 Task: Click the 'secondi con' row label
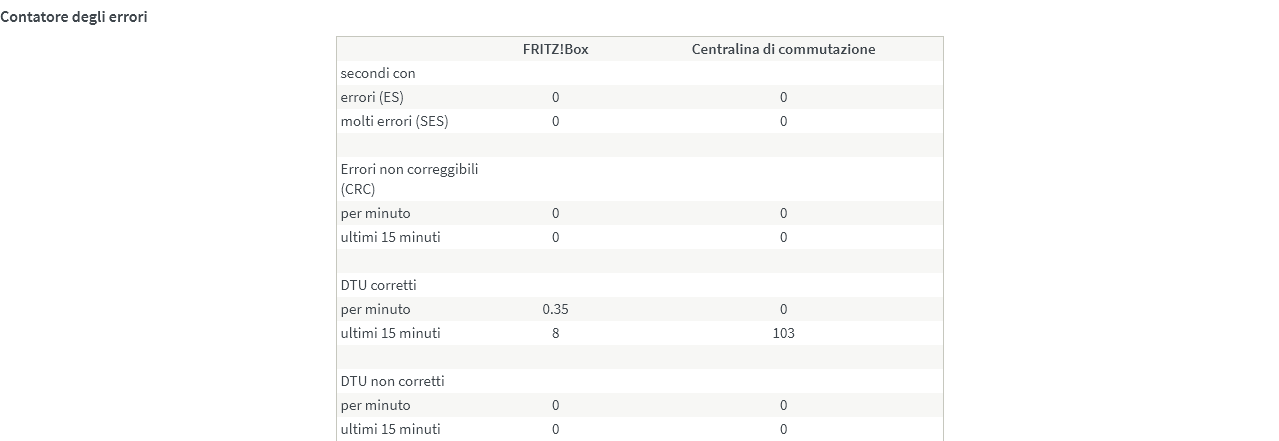pyautogui.click(x=378, y=73)
